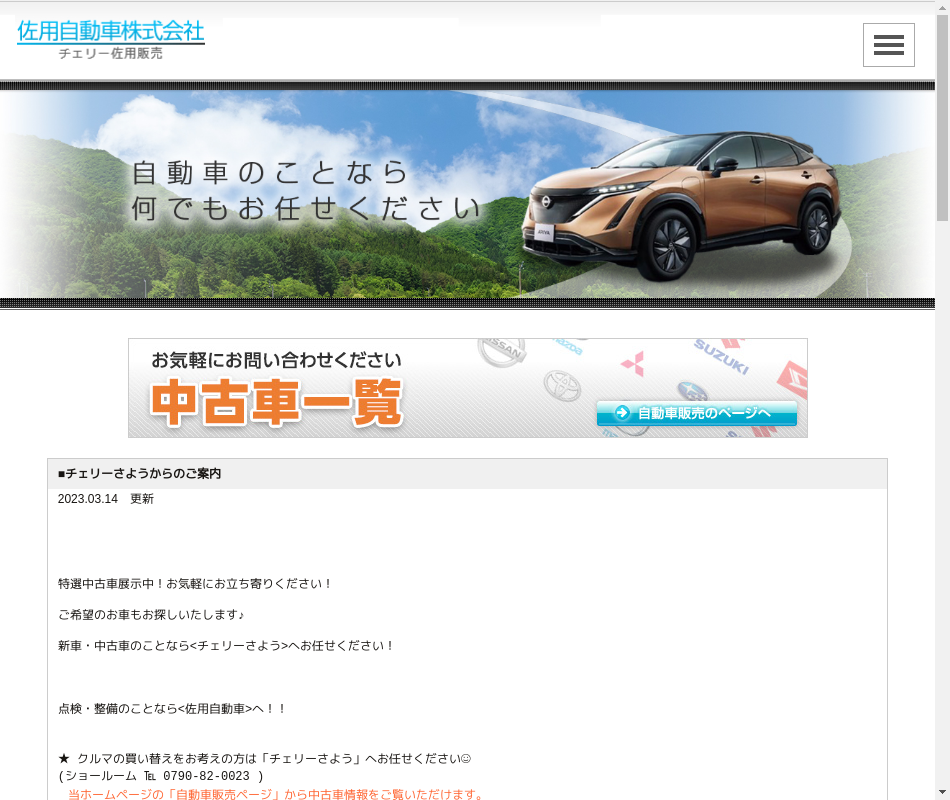Click the scrollbar up arrow
The height and width of the screenshot is (800, 950).
[x=942, y=7]
